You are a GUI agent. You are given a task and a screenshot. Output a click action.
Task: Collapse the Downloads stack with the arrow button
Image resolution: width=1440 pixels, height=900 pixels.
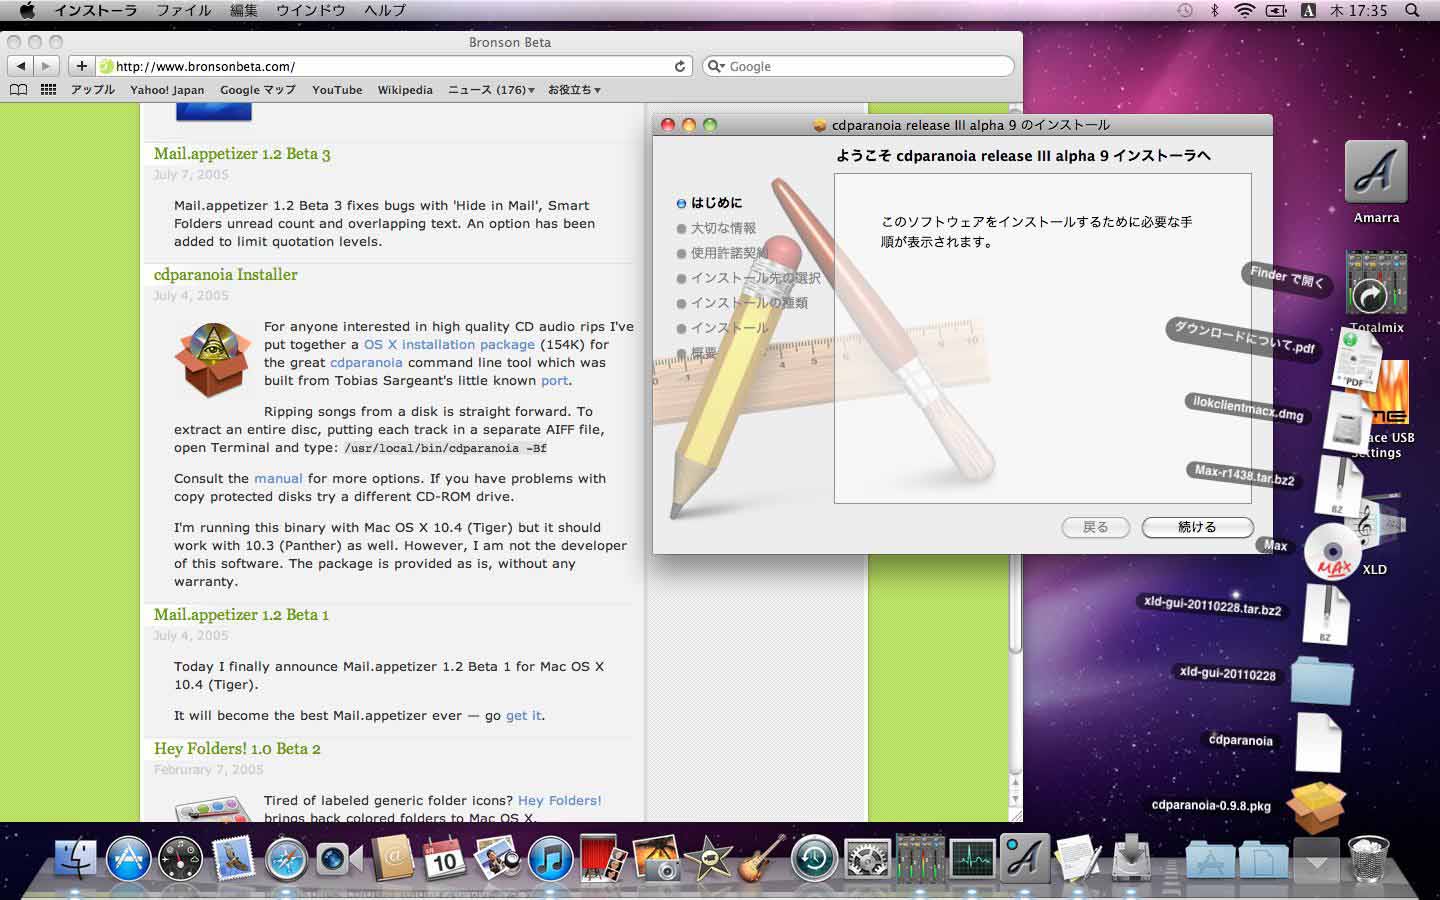pos(1316,858)
